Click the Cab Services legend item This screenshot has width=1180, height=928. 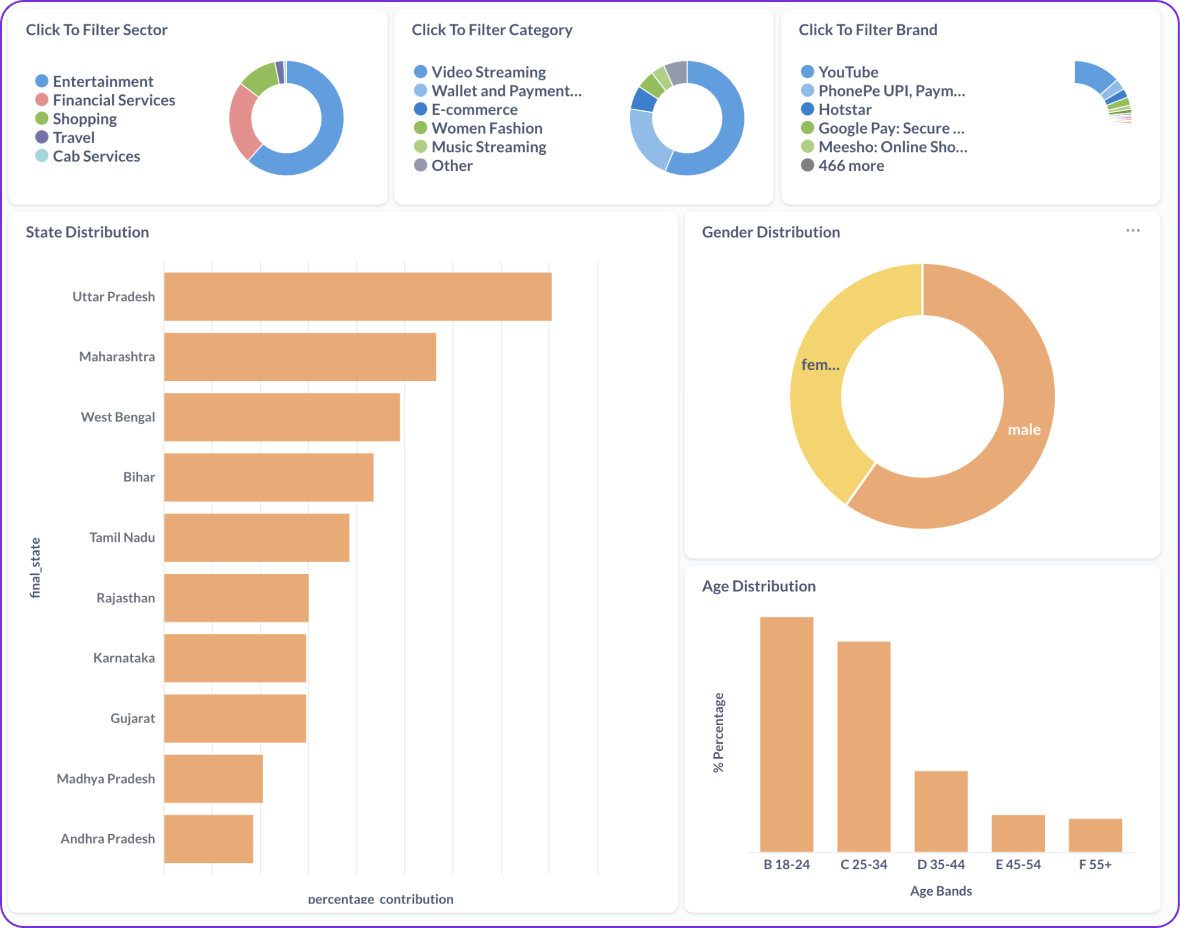(x=96, y=156)
